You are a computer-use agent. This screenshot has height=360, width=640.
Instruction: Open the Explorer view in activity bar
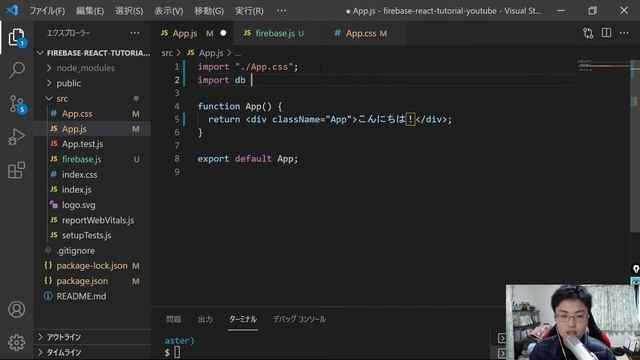pos(17,38)
